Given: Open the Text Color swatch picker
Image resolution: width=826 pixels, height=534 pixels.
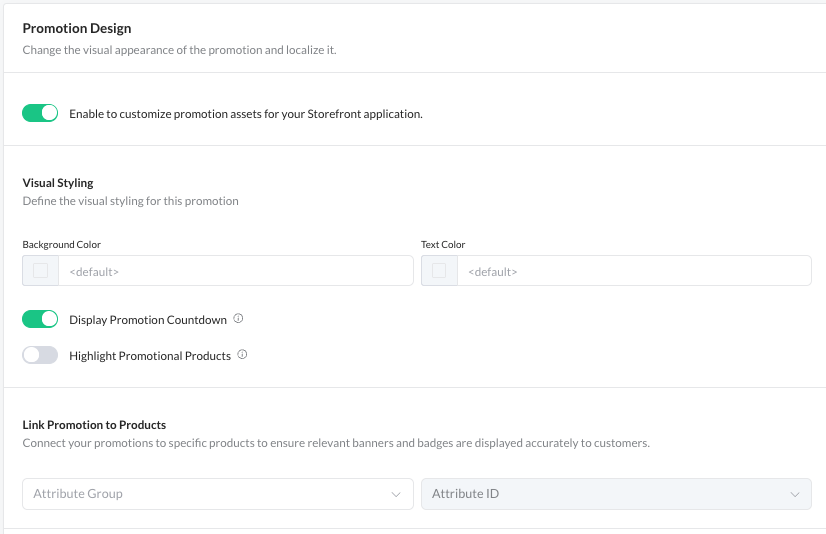Looking at the screenshot, I should [439, 271].
